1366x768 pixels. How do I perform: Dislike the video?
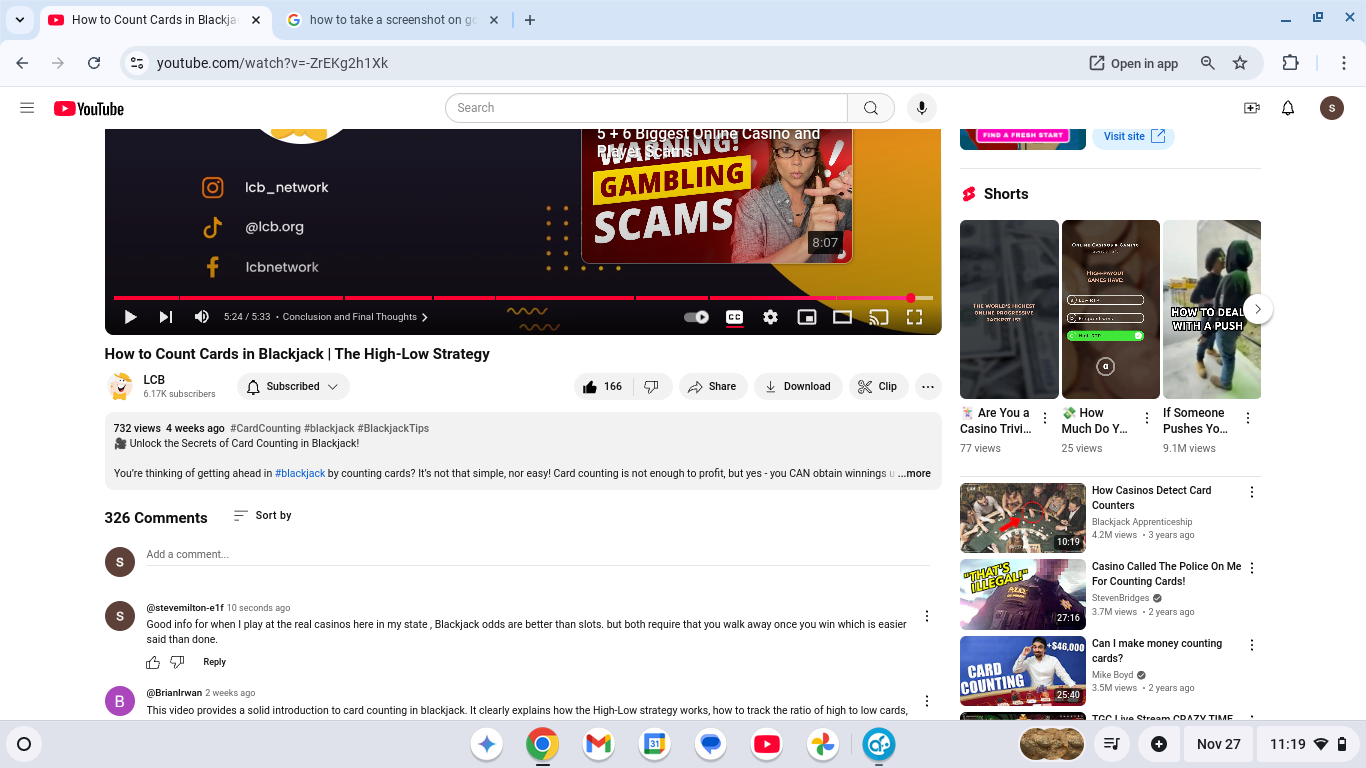click(651, 386)
